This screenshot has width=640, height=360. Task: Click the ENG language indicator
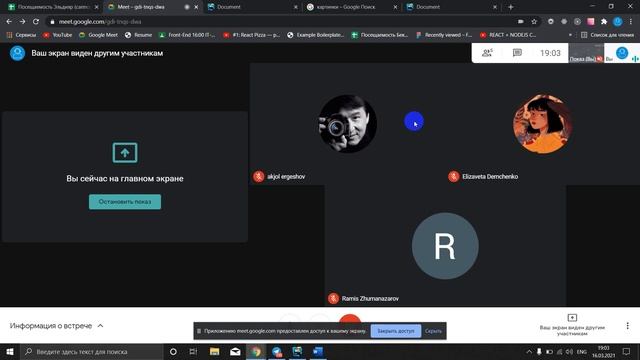pos(582,351)
